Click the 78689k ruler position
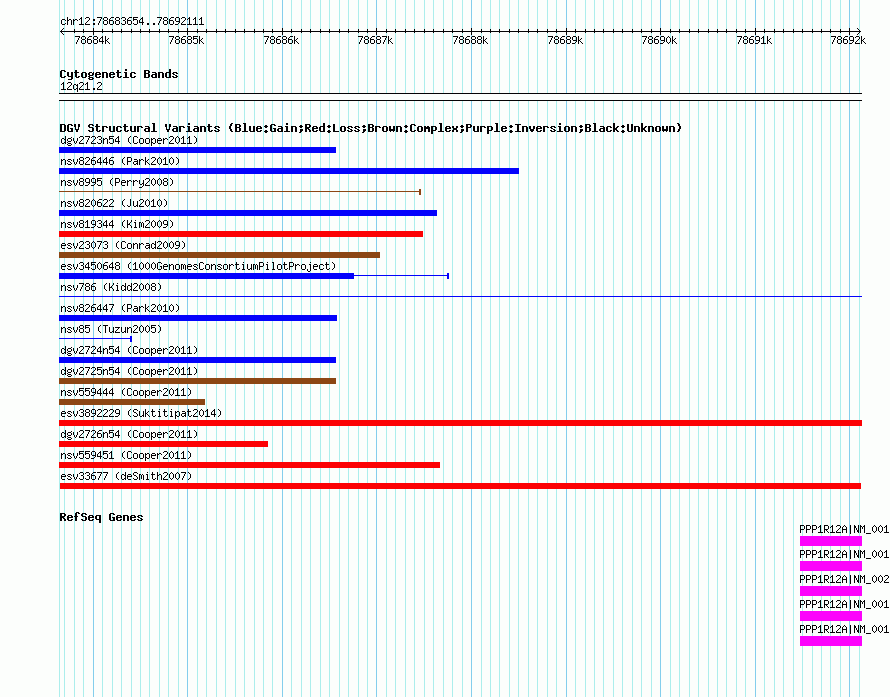Image resolution: width=890 pixels, height=697 pixels. (x=565, y=40)
